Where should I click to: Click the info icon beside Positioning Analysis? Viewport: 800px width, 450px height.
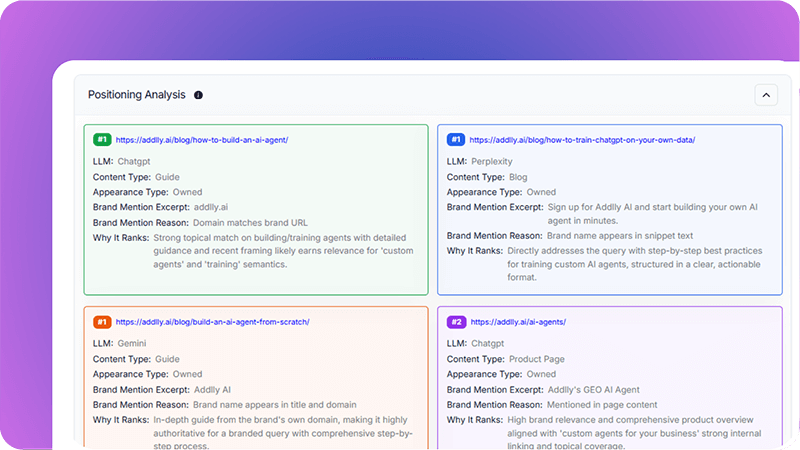198,95
